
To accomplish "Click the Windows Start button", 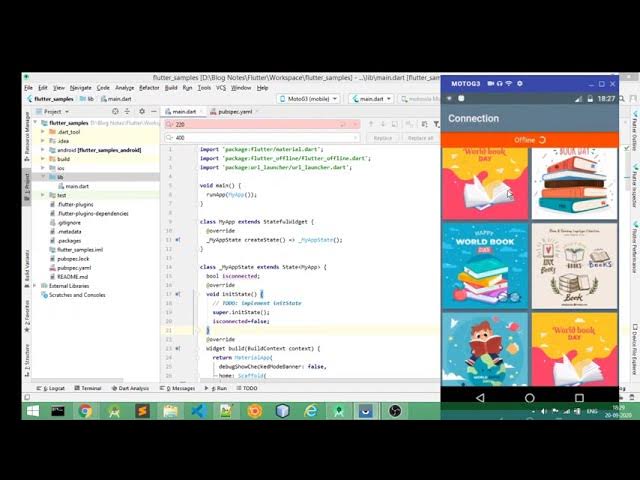I will 32,411.
